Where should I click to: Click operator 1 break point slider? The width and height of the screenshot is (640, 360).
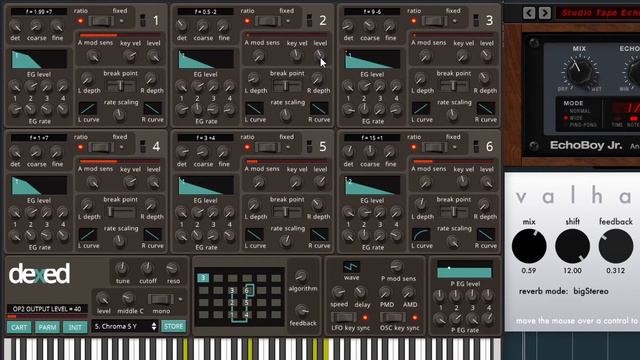coord(121,85)
